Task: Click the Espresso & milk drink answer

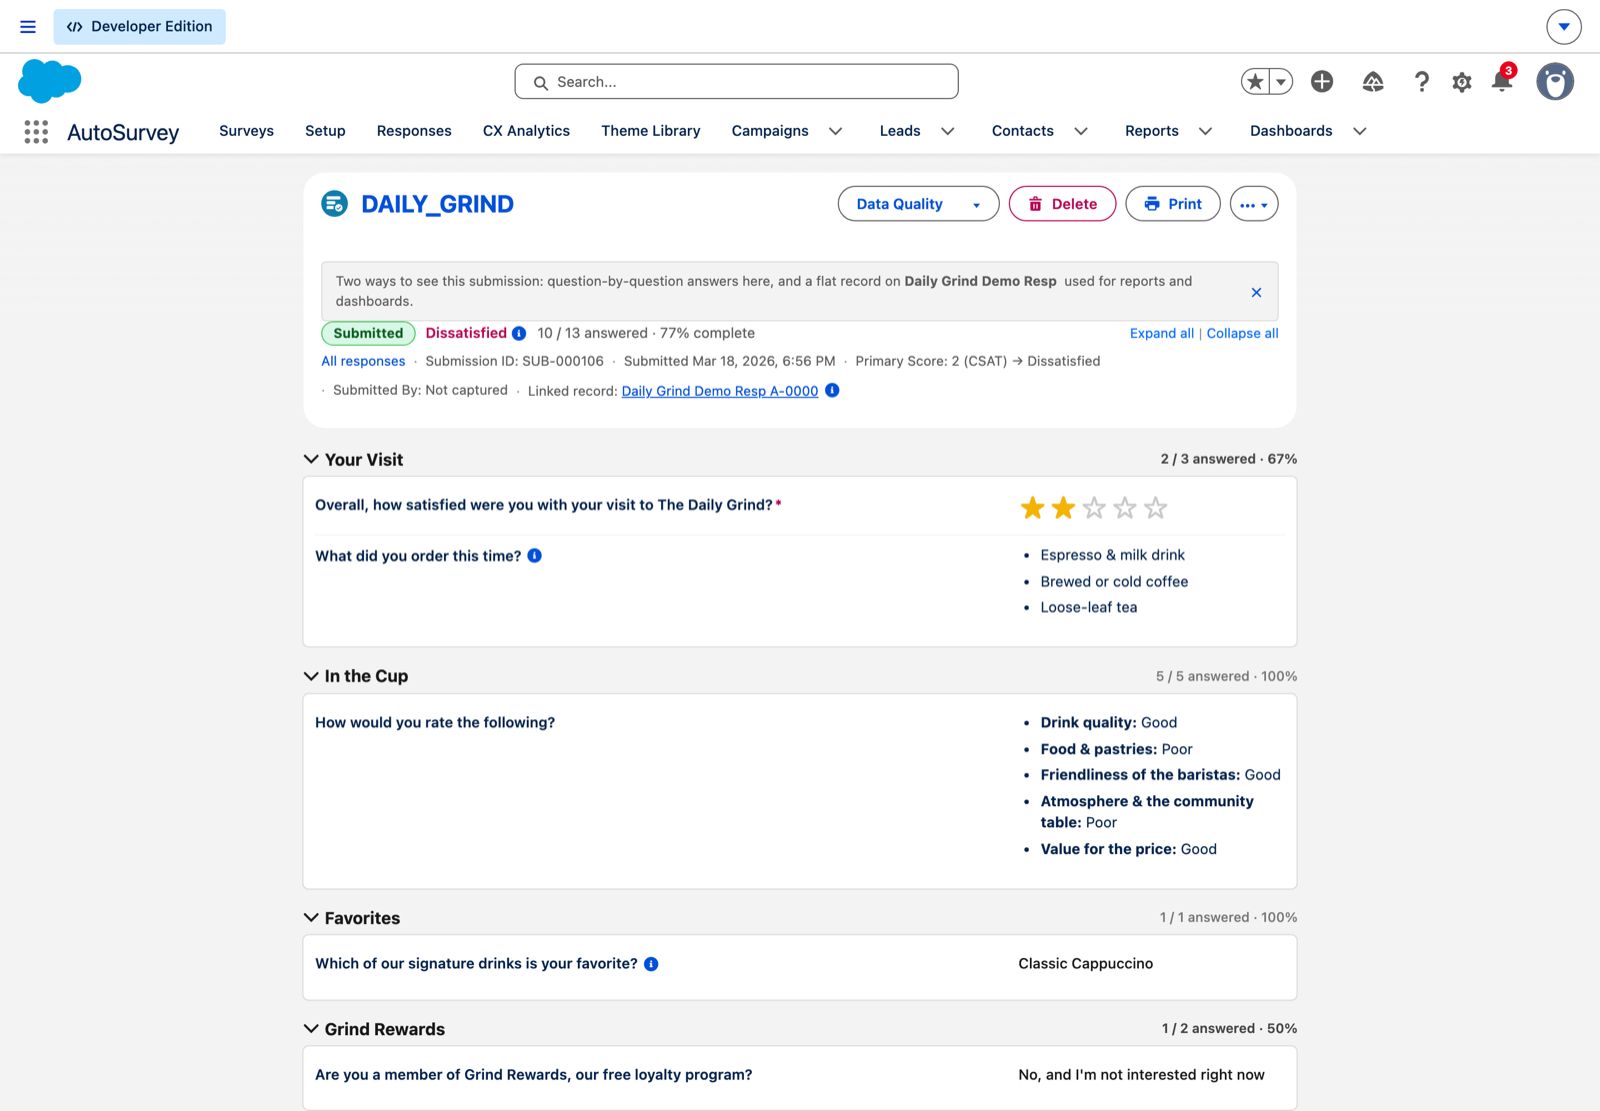Action: coord(1112,555)
